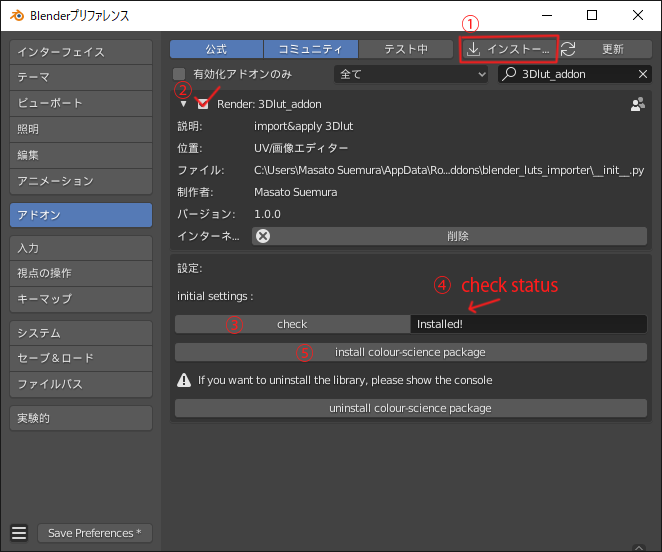
Task: Enable the 有効化アドオンのみ checkbox
Action: coord(179,74)
